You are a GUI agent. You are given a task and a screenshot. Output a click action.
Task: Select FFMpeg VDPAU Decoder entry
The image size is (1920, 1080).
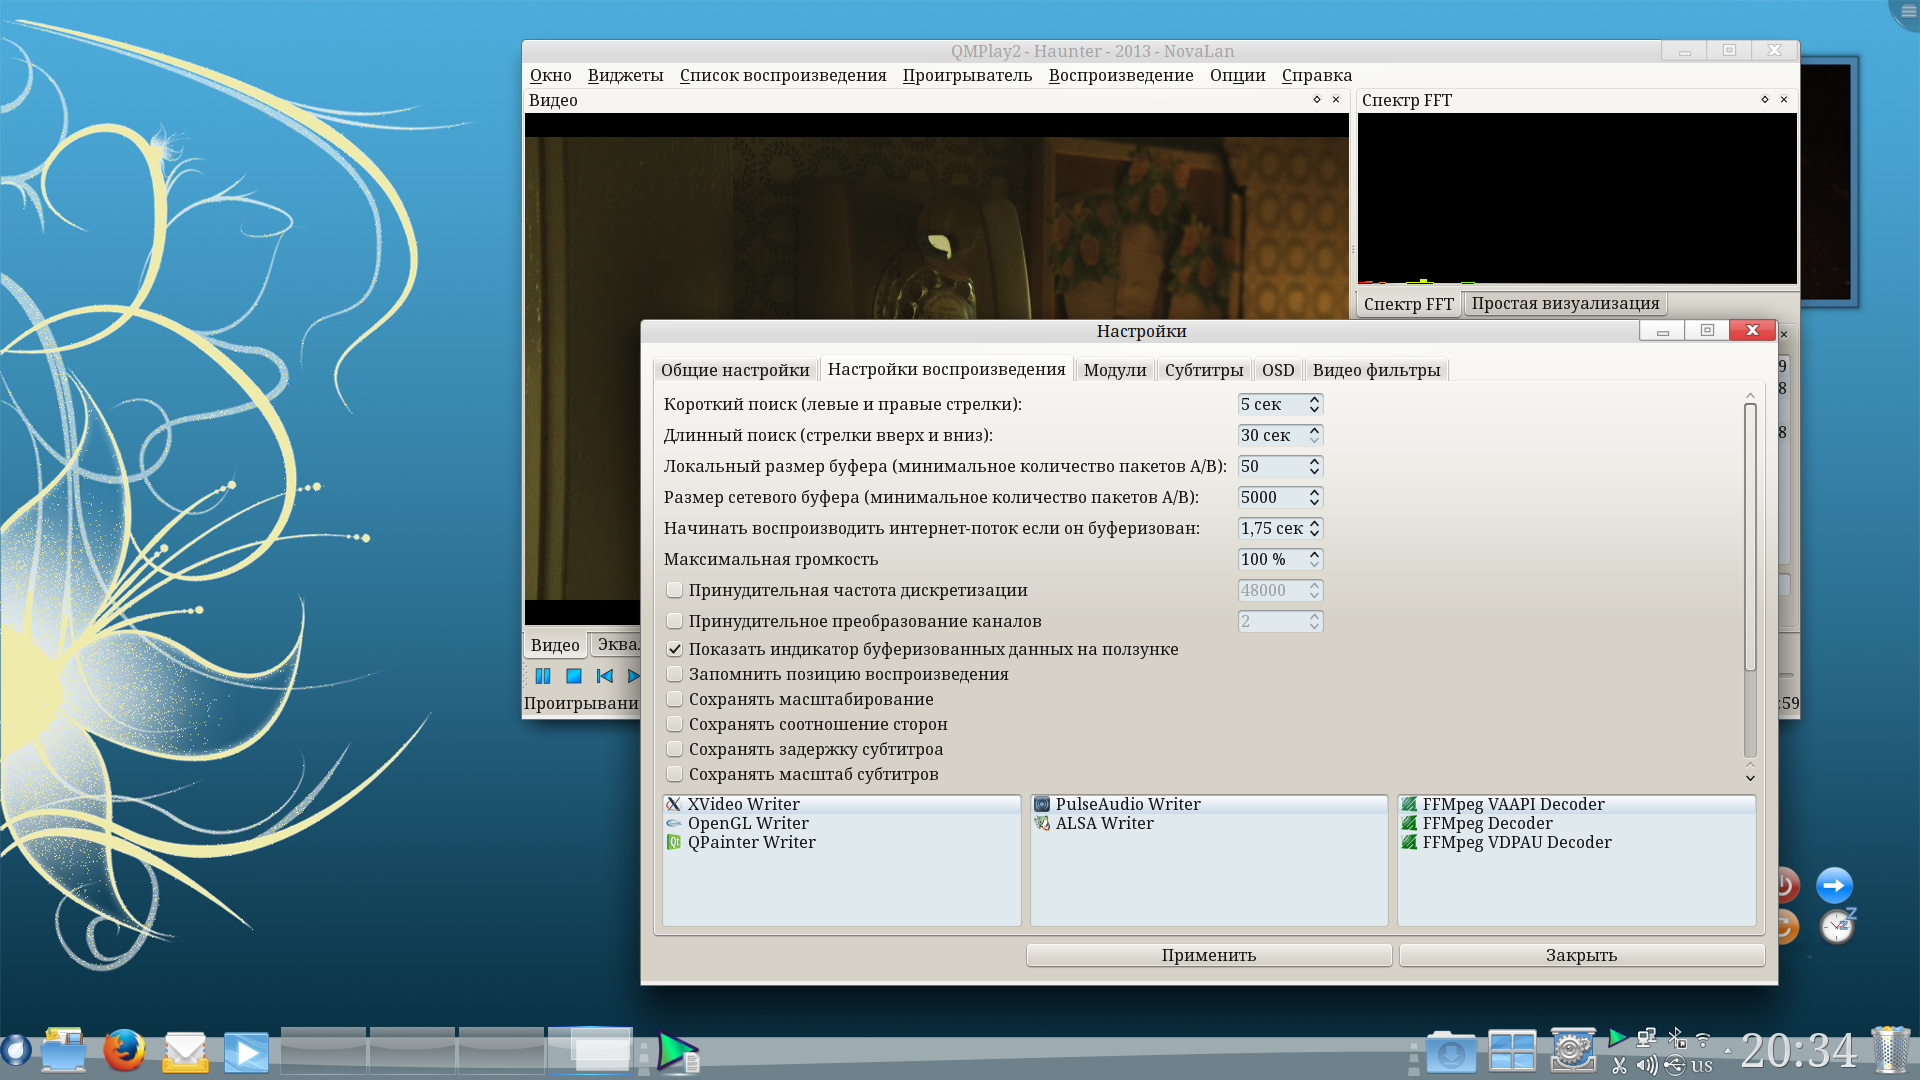coord(1516,842)
